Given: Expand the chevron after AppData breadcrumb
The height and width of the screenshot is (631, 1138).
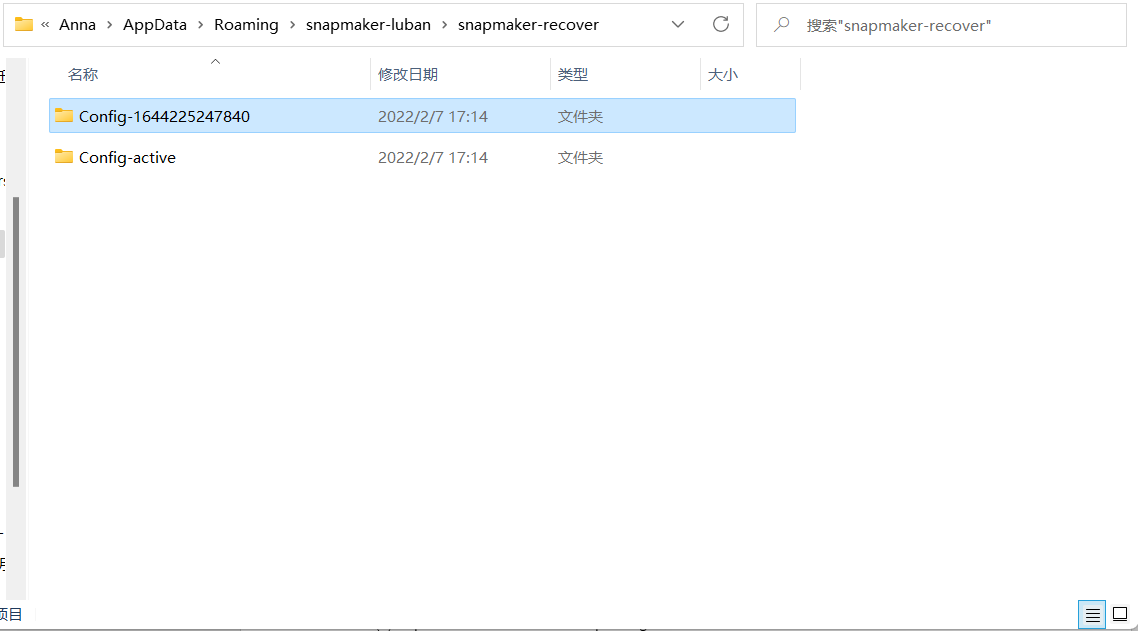Looking at the screenshot, I should point(200,25).
